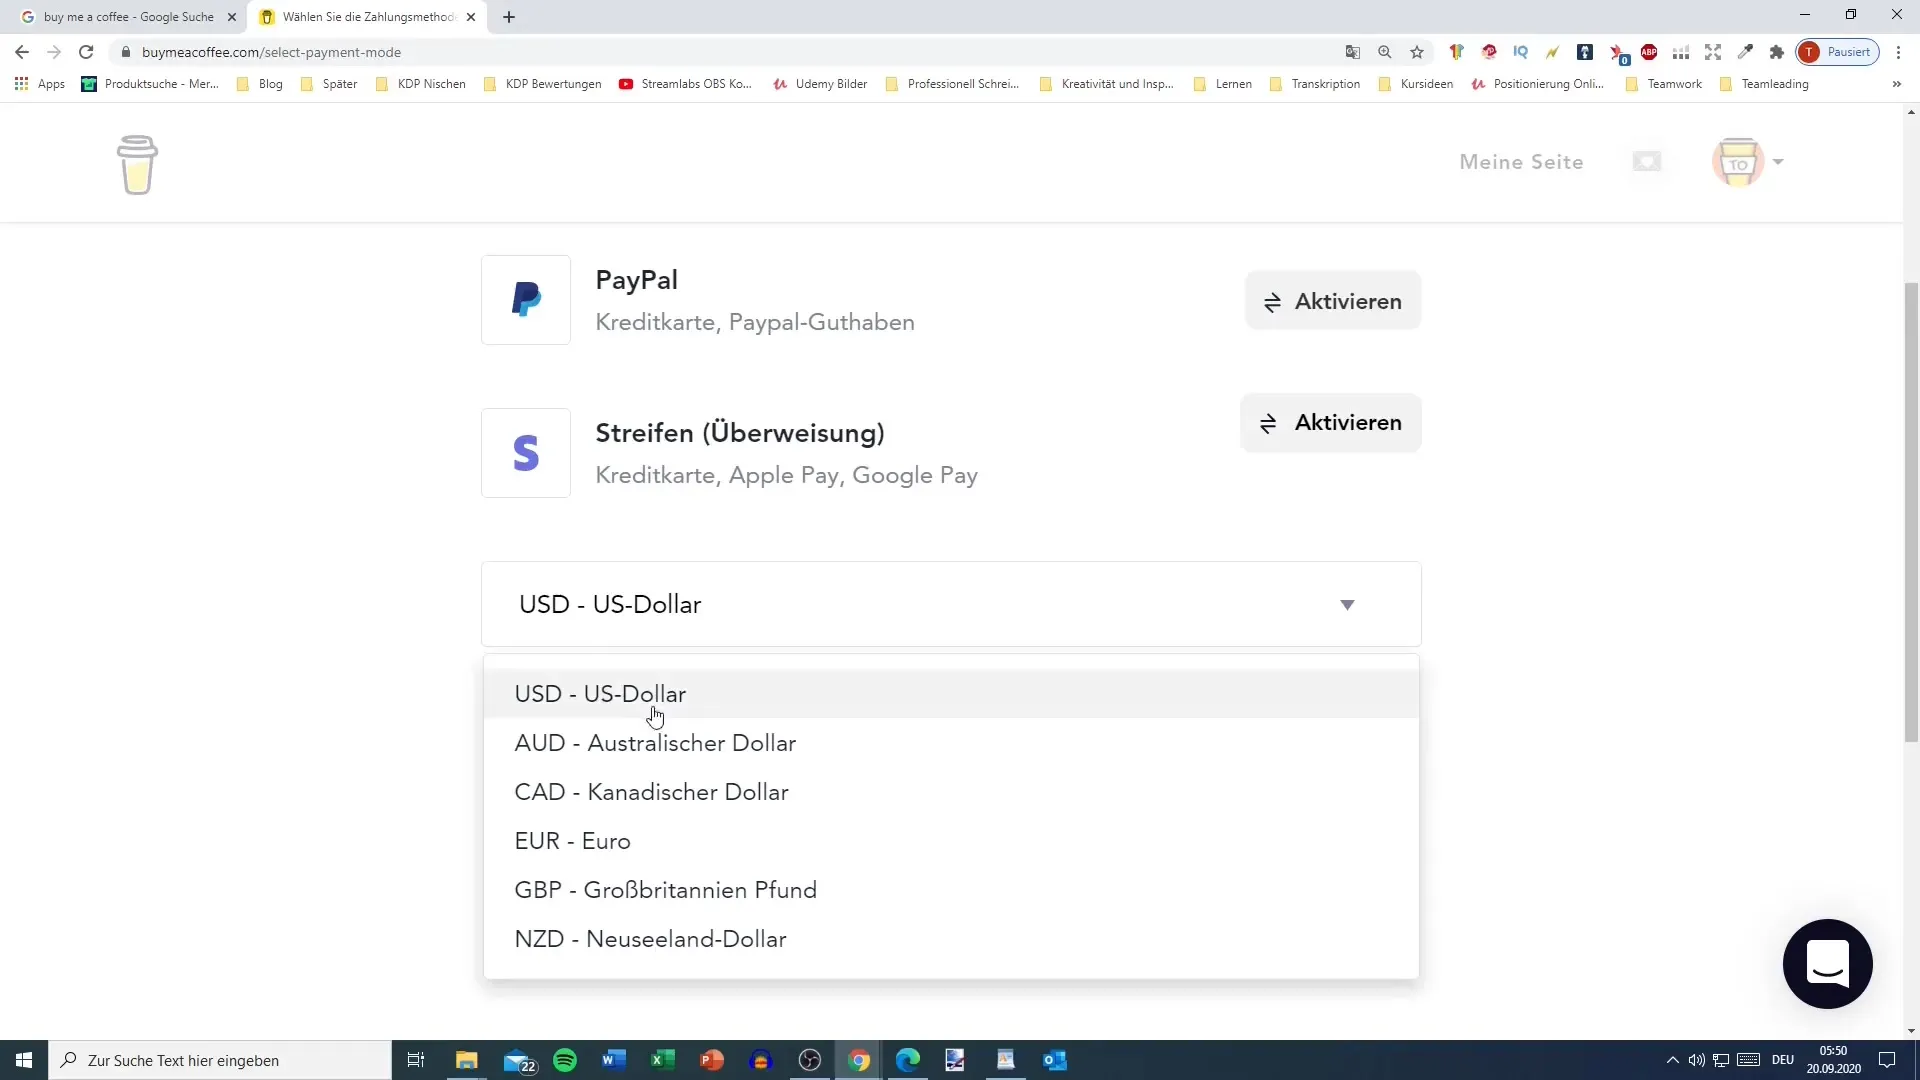
Task: Click the zoom magnifier icon in address bar
Action: 1385,52
